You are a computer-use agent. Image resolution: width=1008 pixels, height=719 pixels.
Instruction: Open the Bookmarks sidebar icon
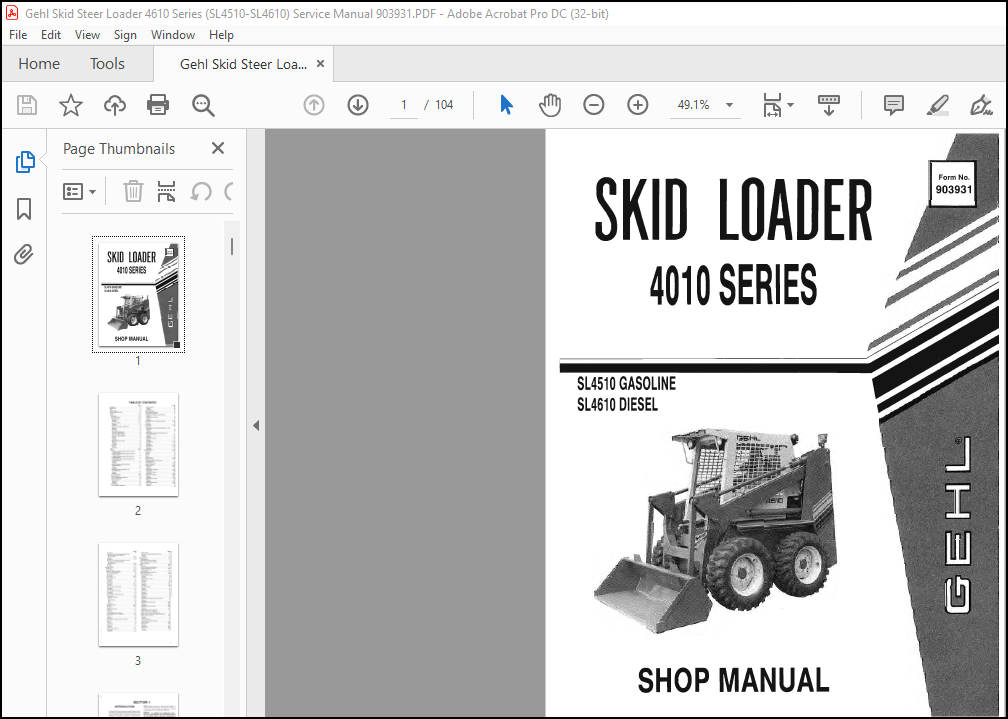(x=24, y=209)
